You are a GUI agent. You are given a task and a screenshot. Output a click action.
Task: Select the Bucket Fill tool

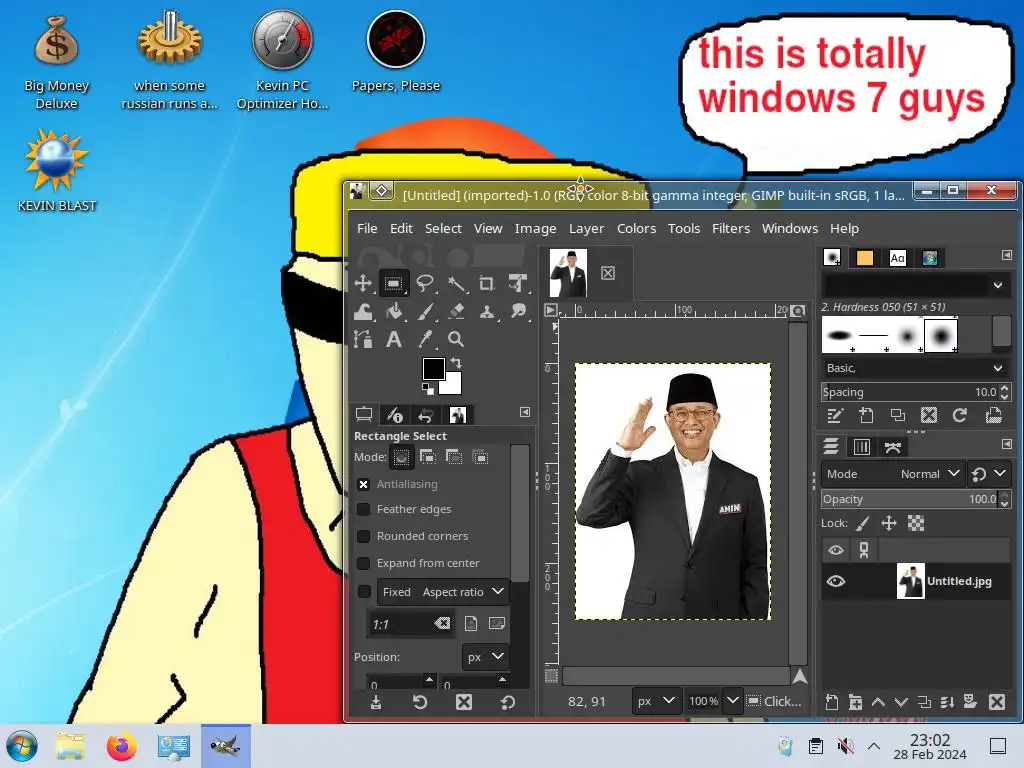[394, 312]
